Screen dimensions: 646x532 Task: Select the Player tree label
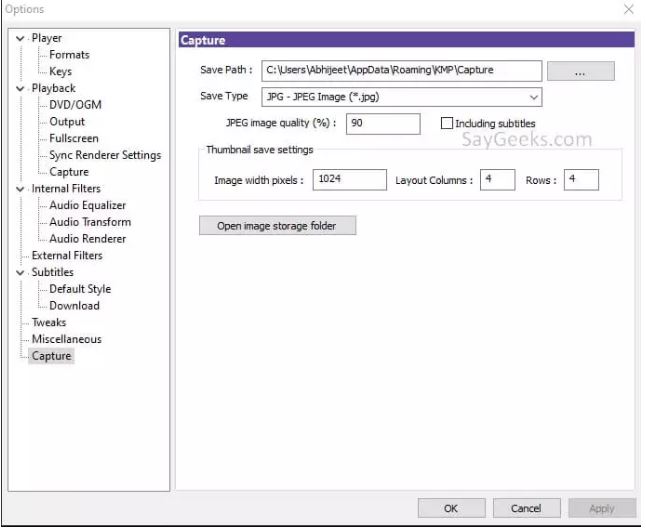(47, 38)
